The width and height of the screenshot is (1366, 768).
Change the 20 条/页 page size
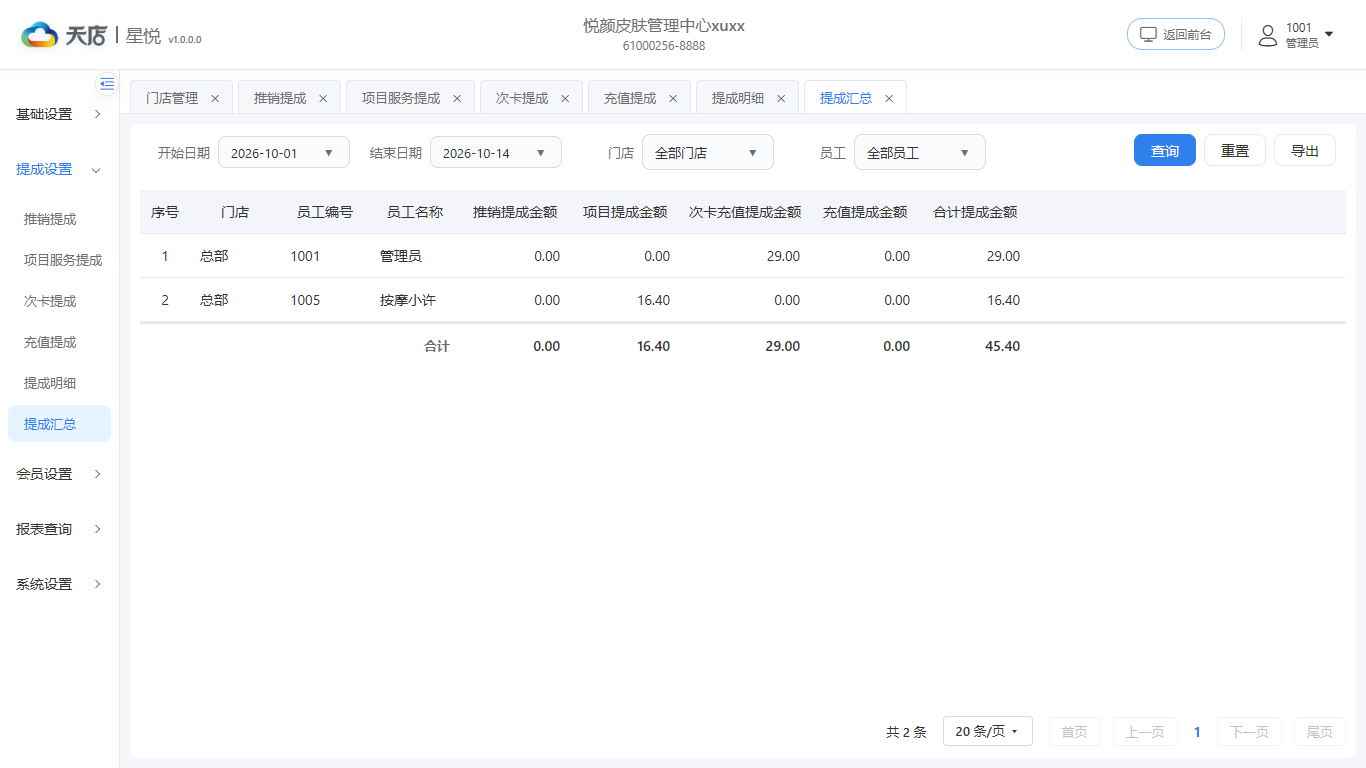pos(988,731)
